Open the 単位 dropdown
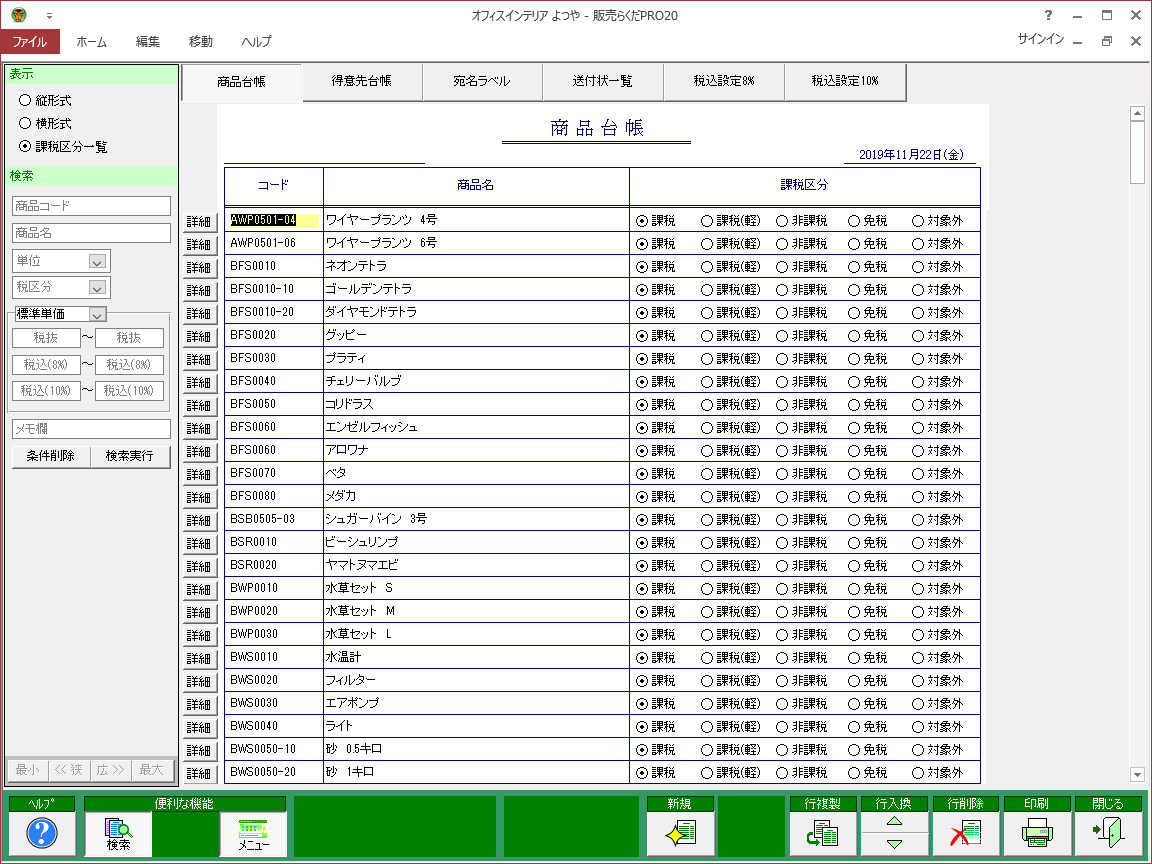1152x864 pixels. pos(97,262)
